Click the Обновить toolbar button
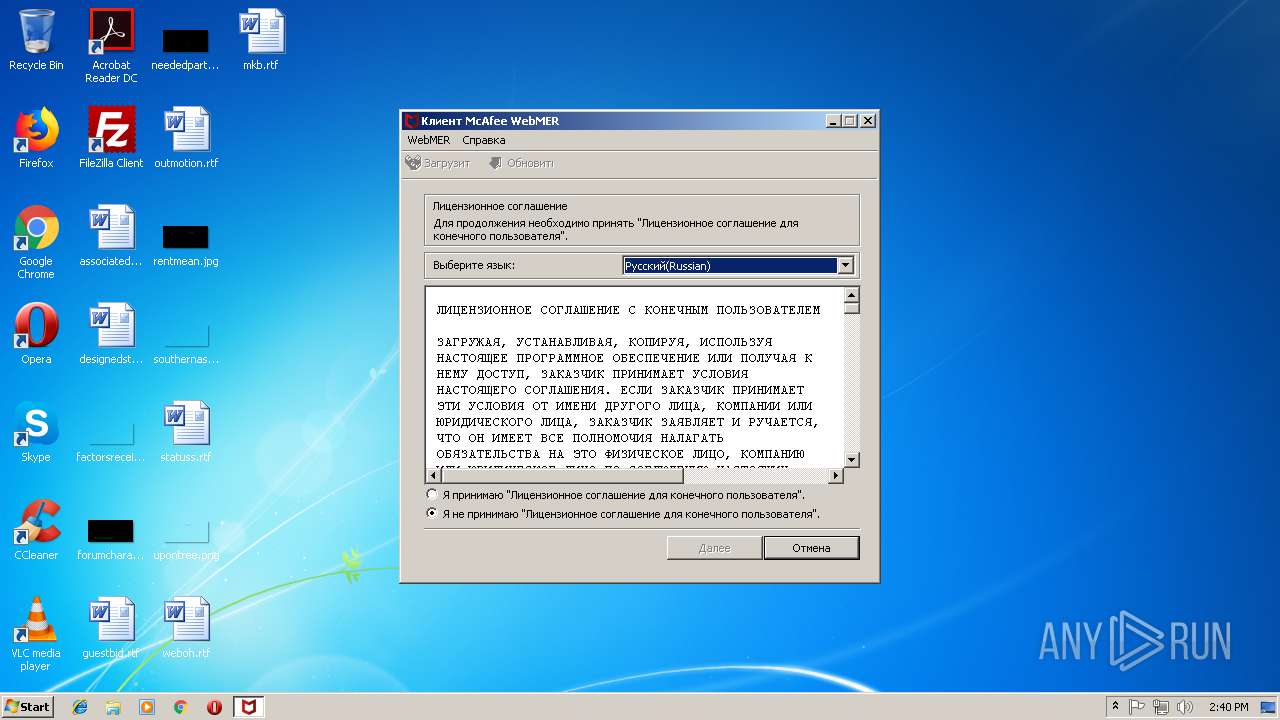Image resolution: width=1280 pixels, height=720 pixels. (521, 163)
